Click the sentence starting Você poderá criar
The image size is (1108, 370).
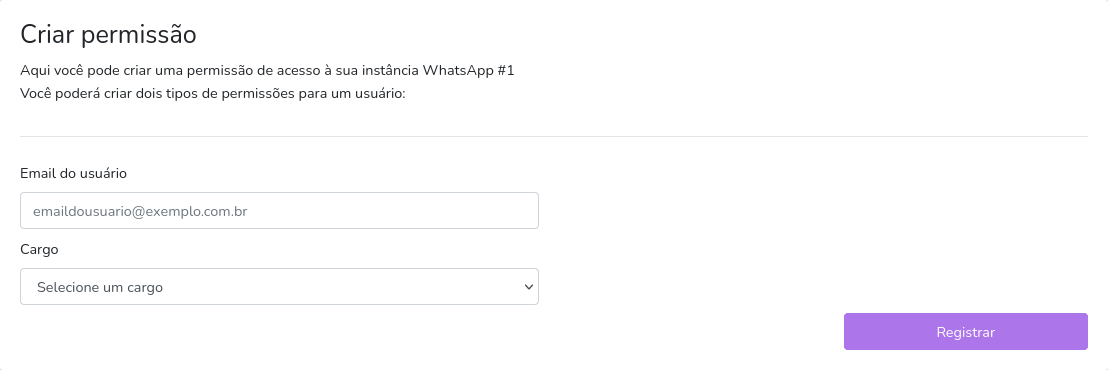pyautogui.click(x=213, y=93)
